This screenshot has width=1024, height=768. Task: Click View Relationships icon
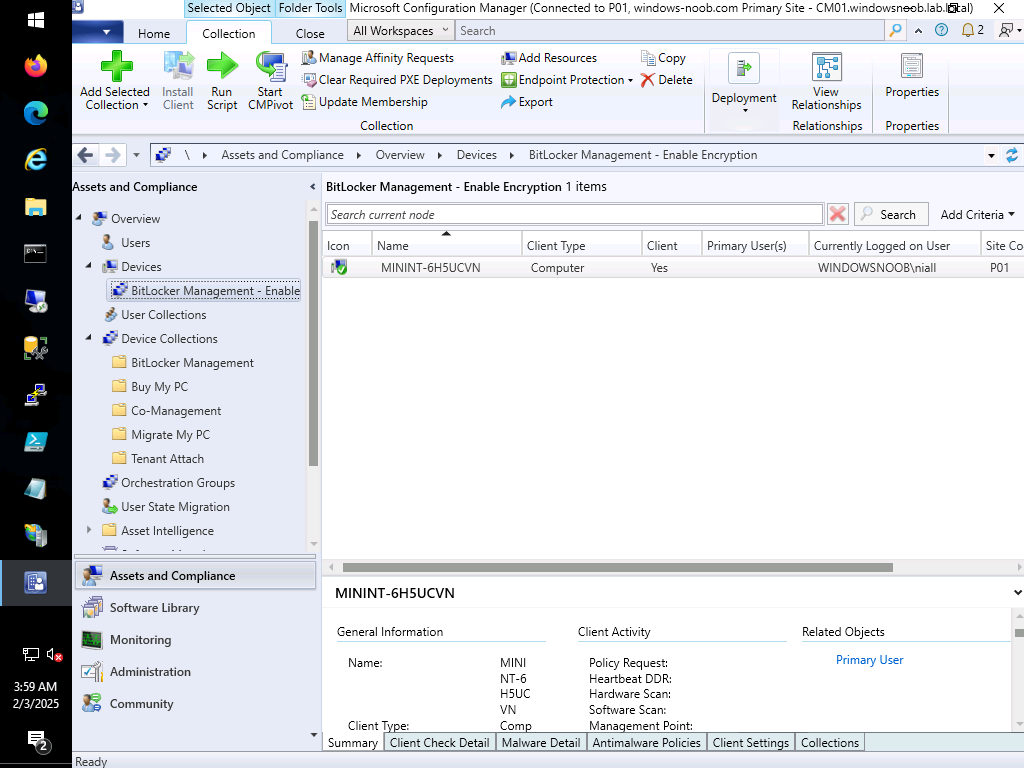pos(827,67)
